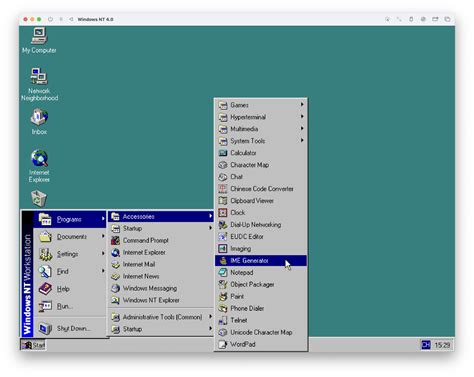Choose Run... from Start menu

coord(70,306)
